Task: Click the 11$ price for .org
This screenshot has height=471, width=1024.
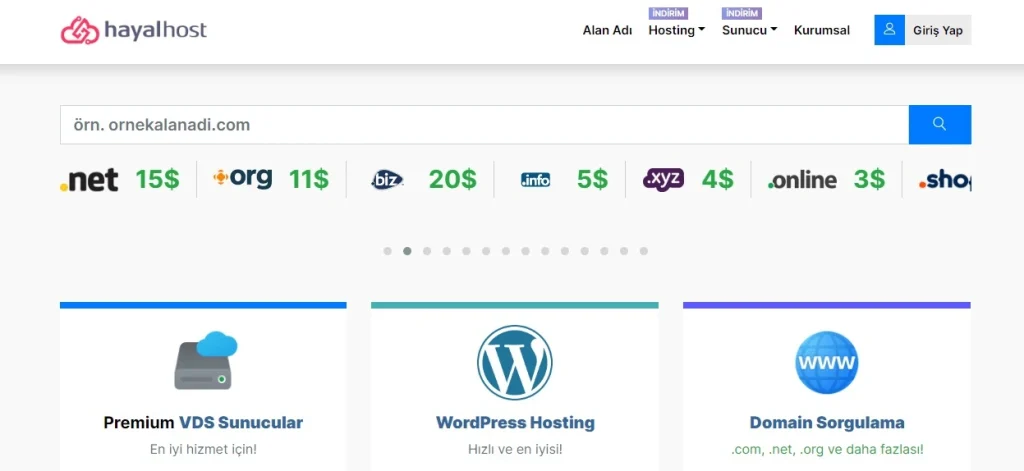Action: tap(309, 179)
